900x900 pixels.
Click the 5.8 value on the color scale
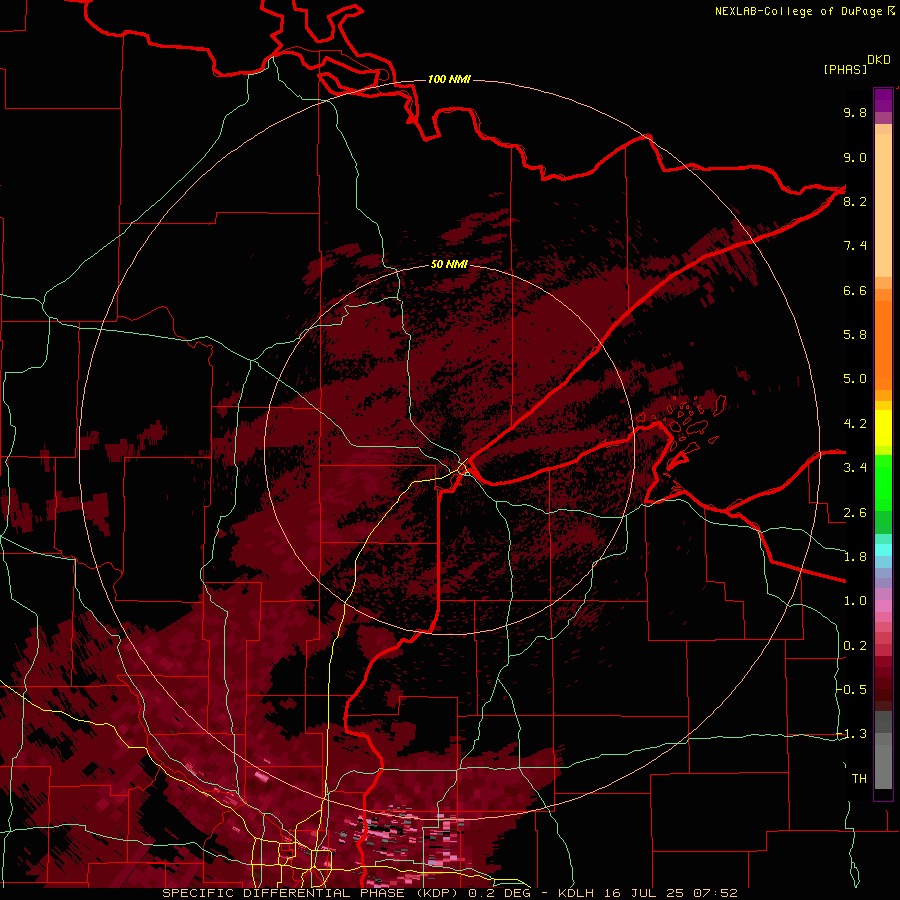[x=855, y=335]
